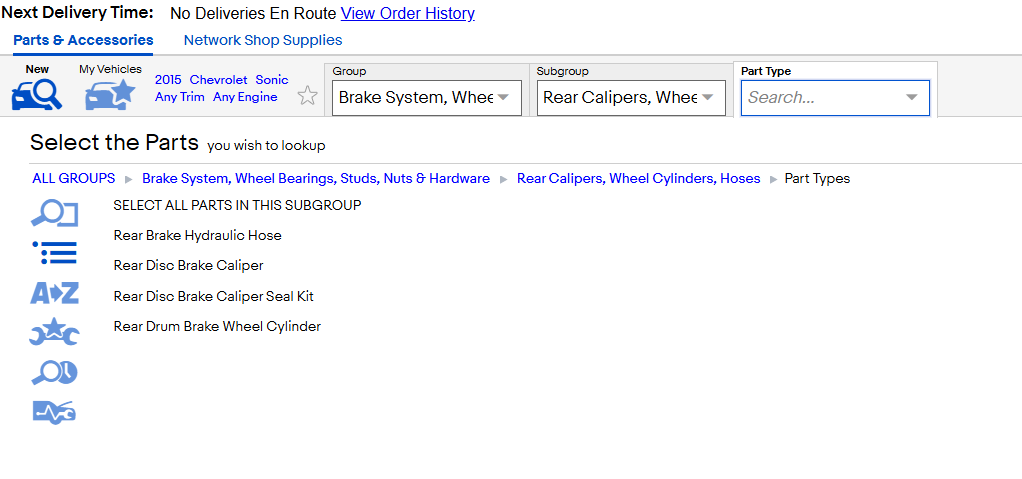Open the bulleted list view icon

click(55, 253)
